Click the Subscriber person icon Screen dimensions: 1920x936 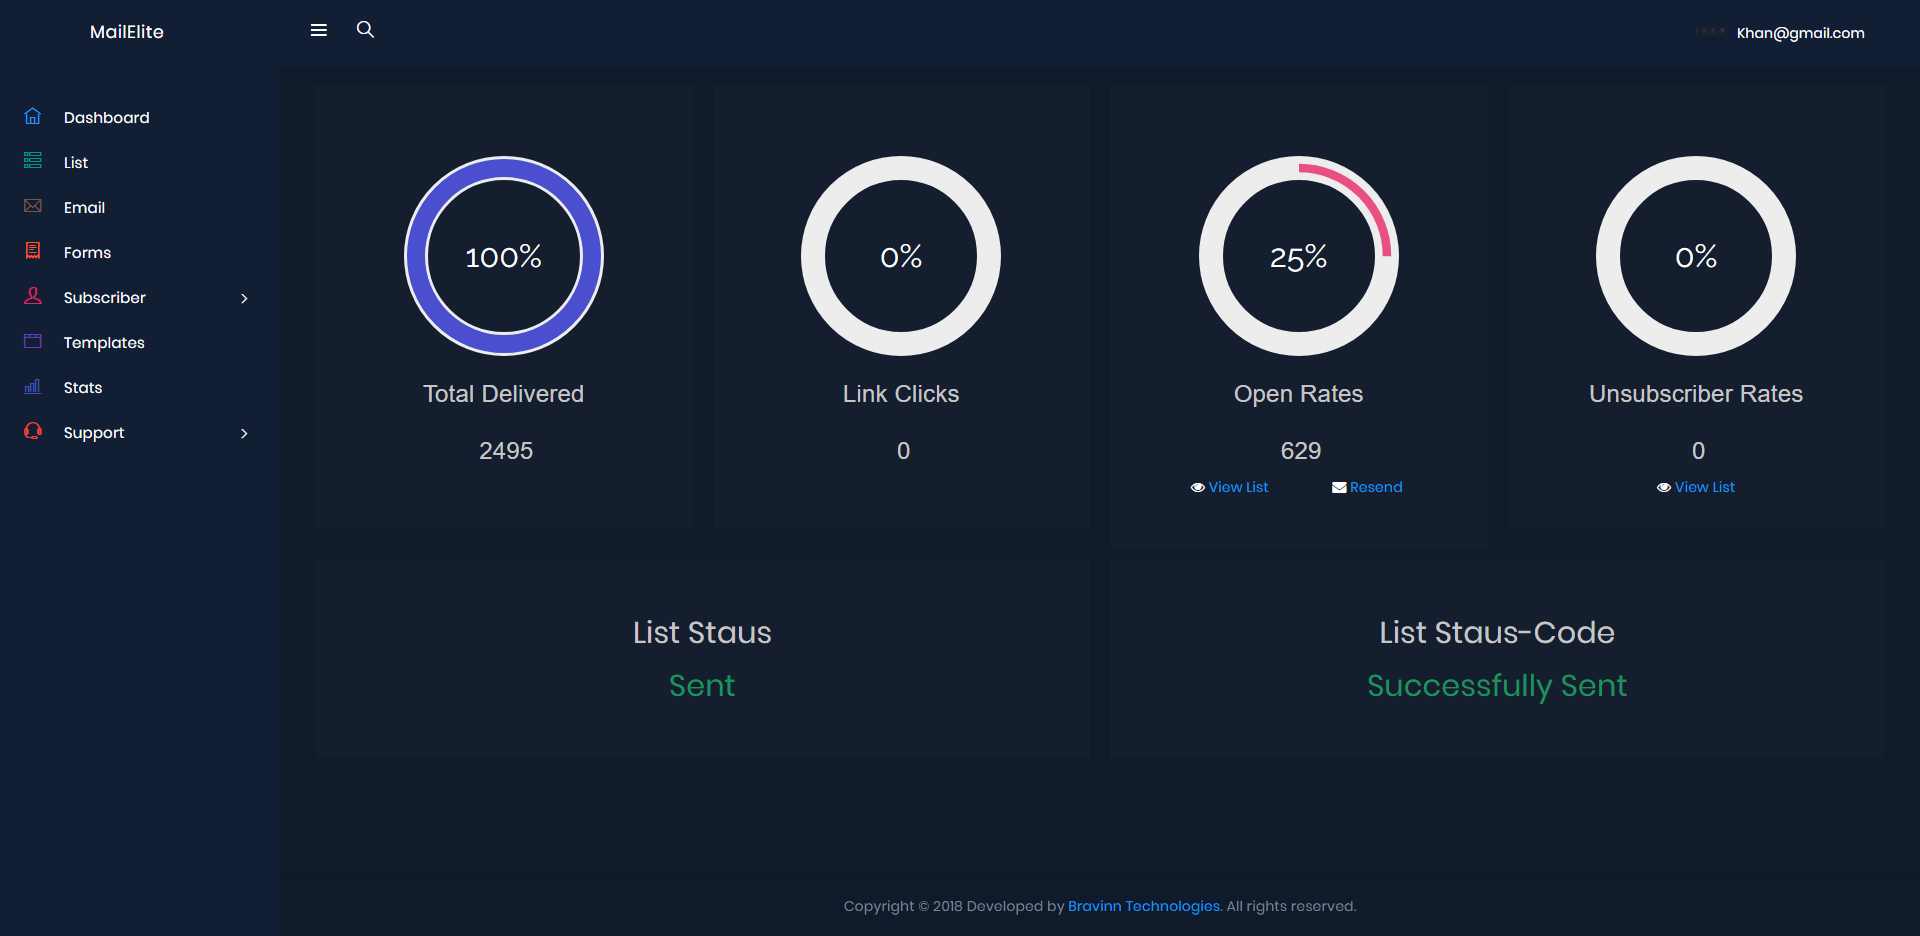pyautogui.click(x=33, y=296)
